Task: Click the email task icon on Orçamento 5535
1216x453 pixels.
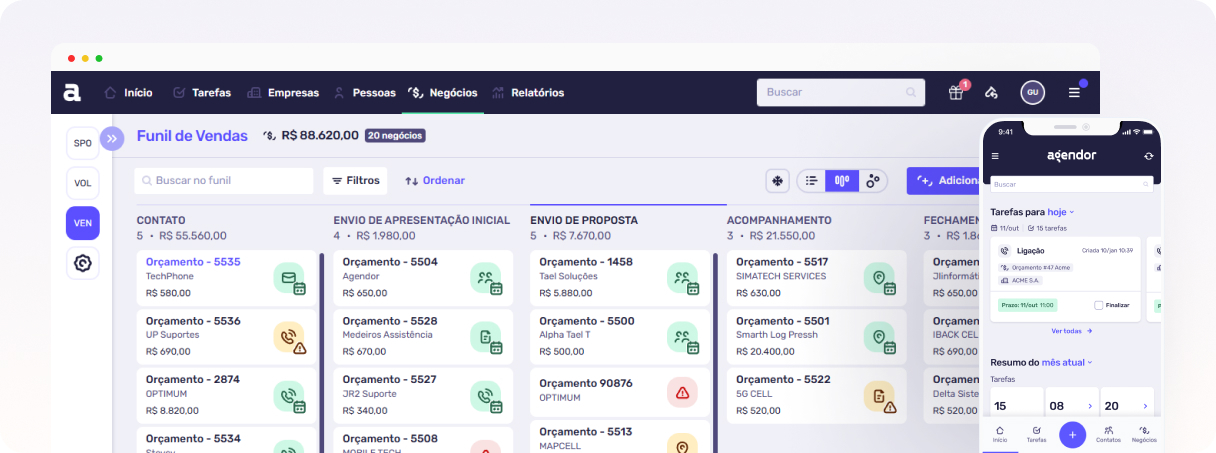Action: coord(290,278)
